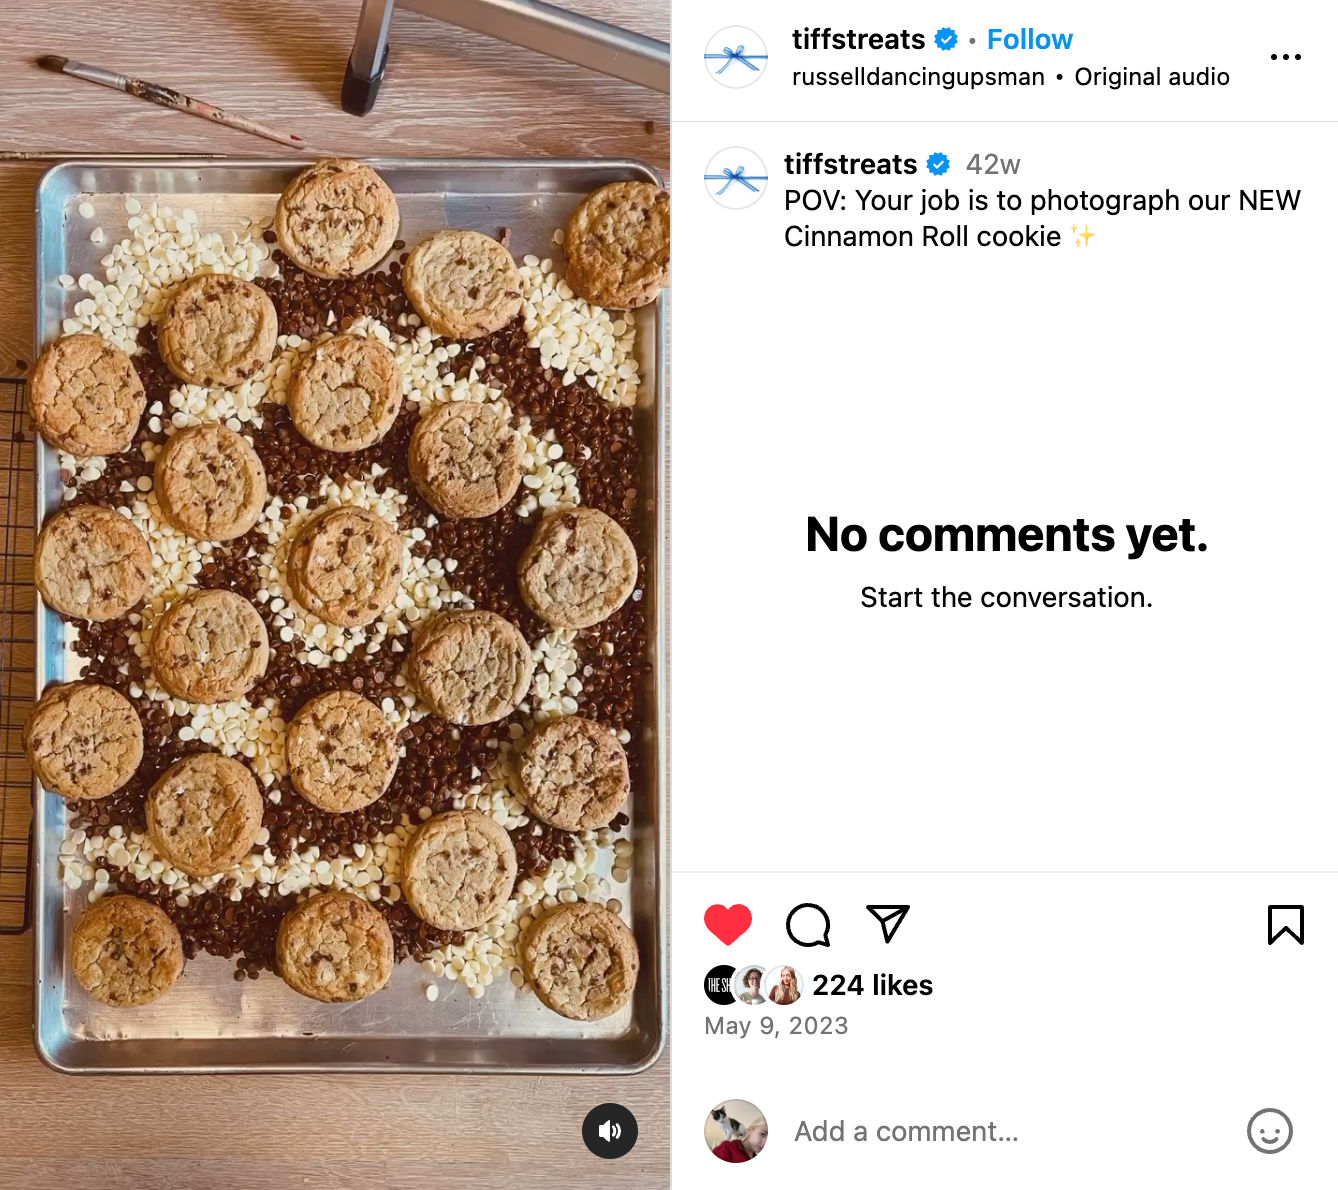Click the liker avatars next to likes
1338x1190 pixels.
(x=753, y=985)
